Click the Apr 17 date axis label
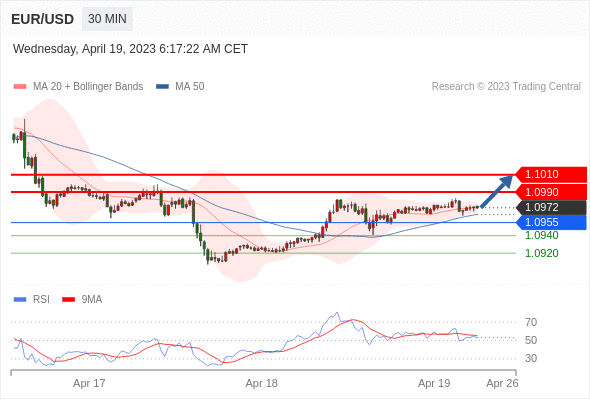590x400 pixels. [89, 383]
